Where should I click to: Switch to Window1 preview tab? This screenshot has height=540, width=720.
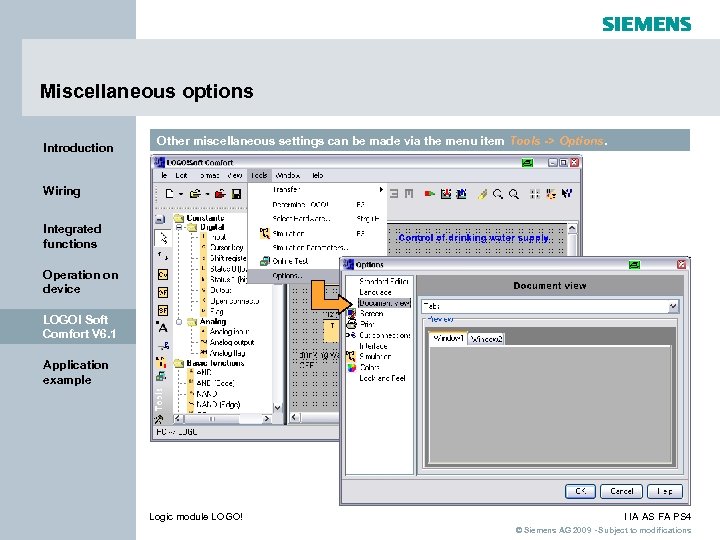pos(448,338)
